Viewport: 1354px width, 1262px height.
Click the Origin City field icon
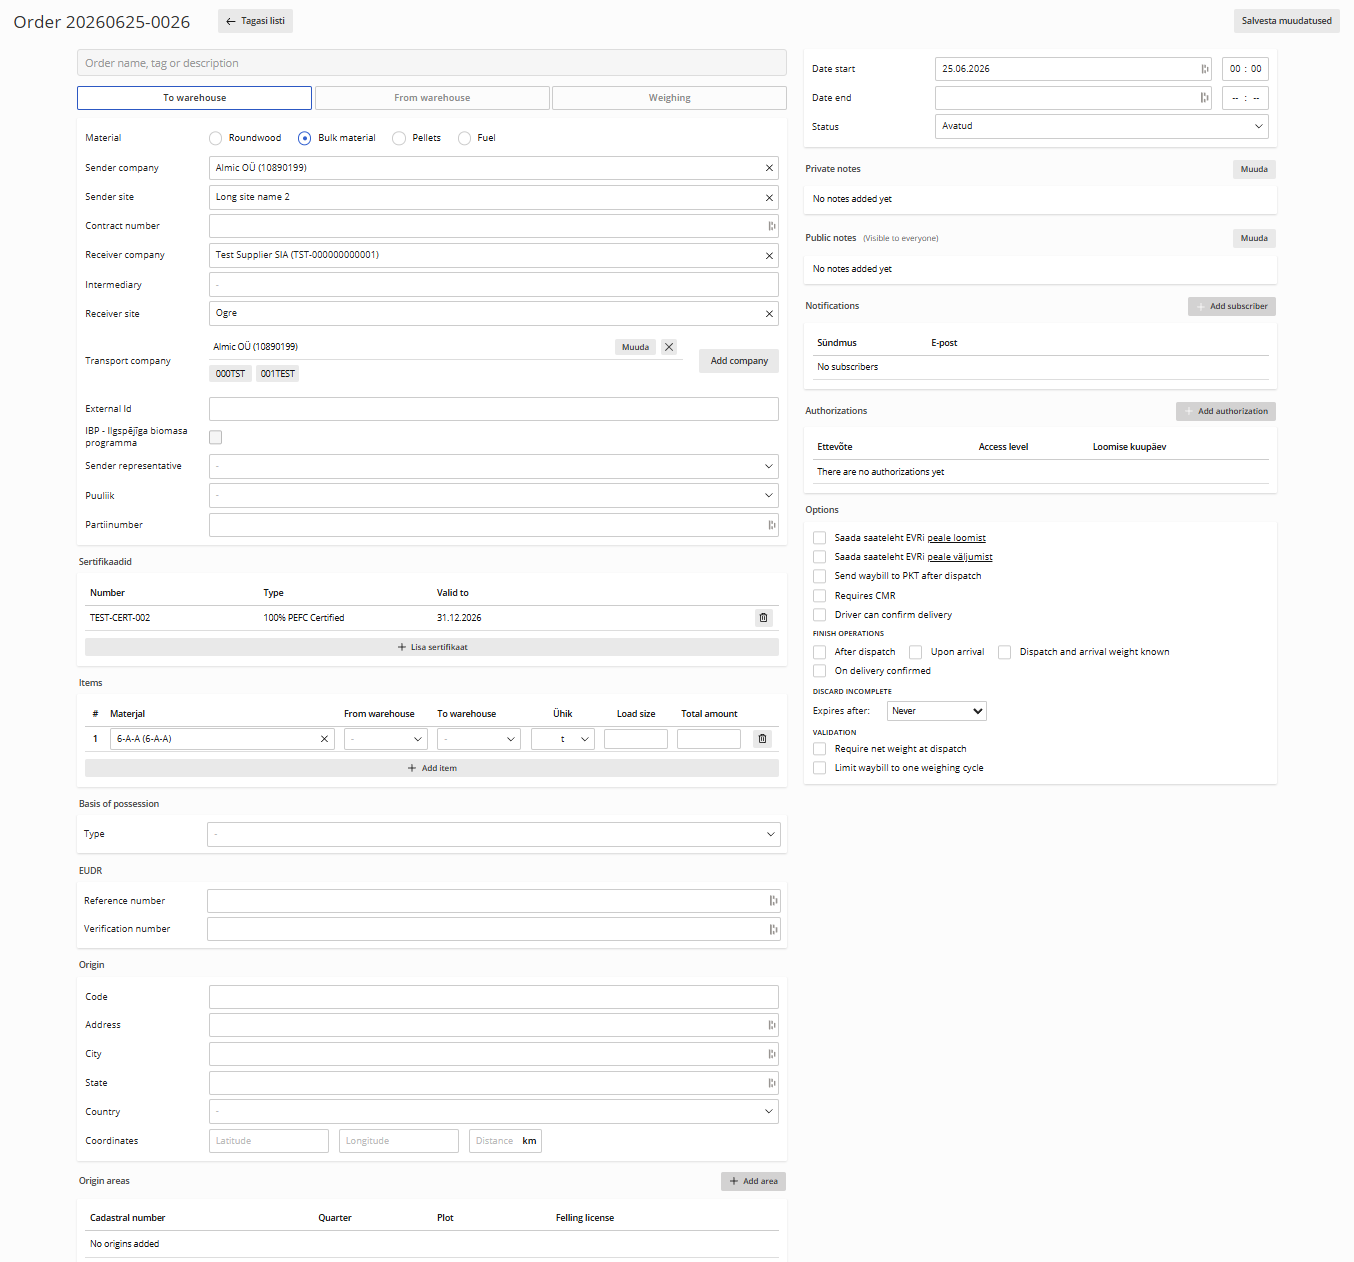click(771, 1054)
